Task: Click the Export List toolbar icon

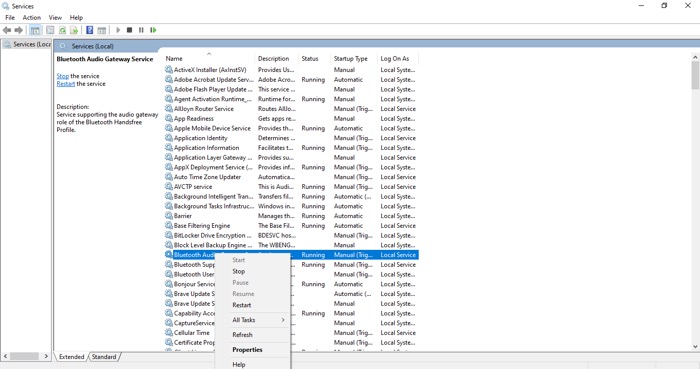Action: click(x=74, y=30)
